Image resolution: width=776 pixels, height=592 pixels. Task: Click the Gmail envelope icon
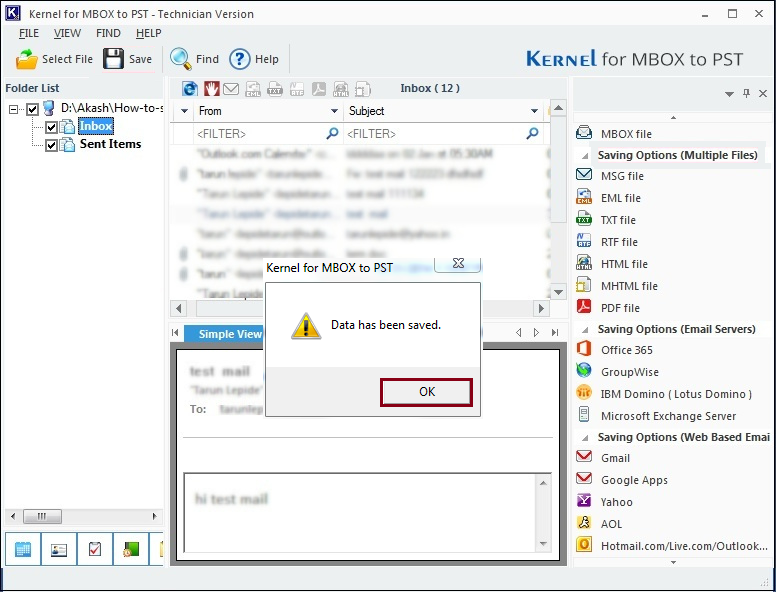[584, 456]
